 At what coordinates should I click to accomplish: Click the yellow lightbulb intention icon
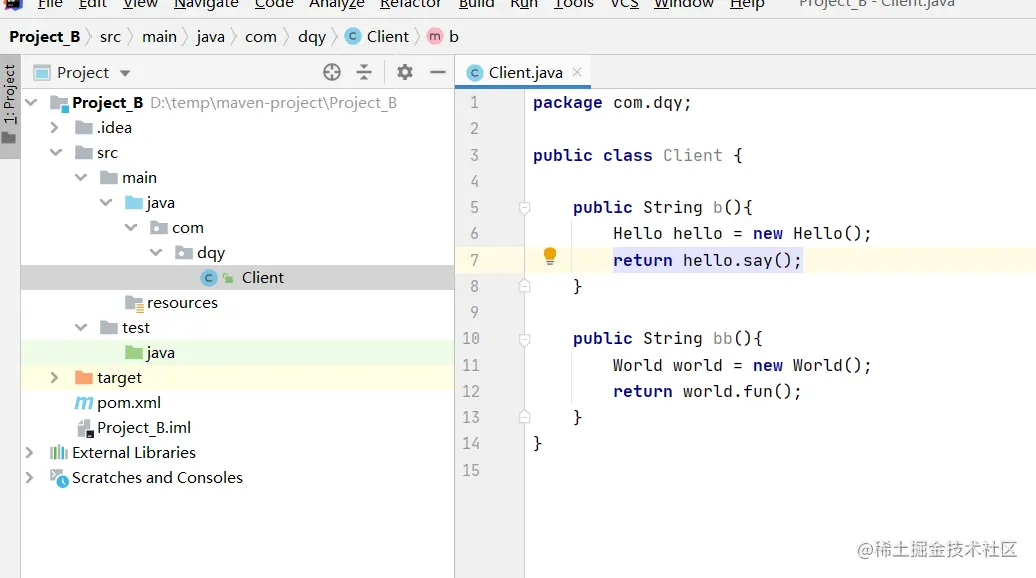click(x=550, y=256)
